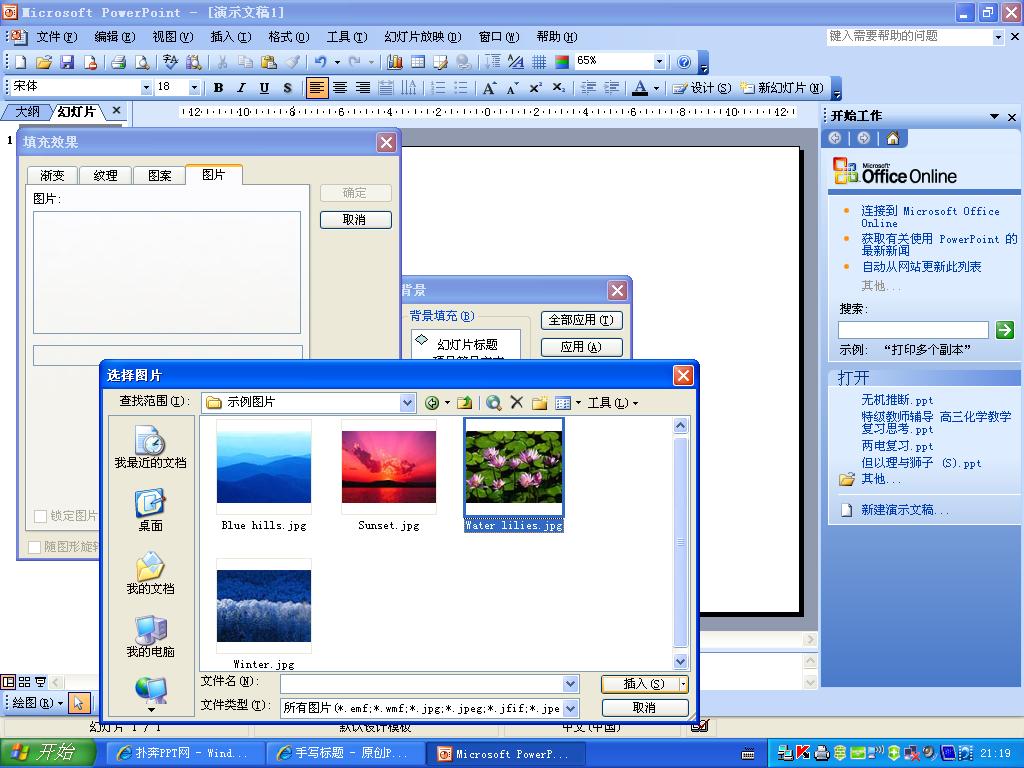Click the Up One Level folder icon

point(464,403)
